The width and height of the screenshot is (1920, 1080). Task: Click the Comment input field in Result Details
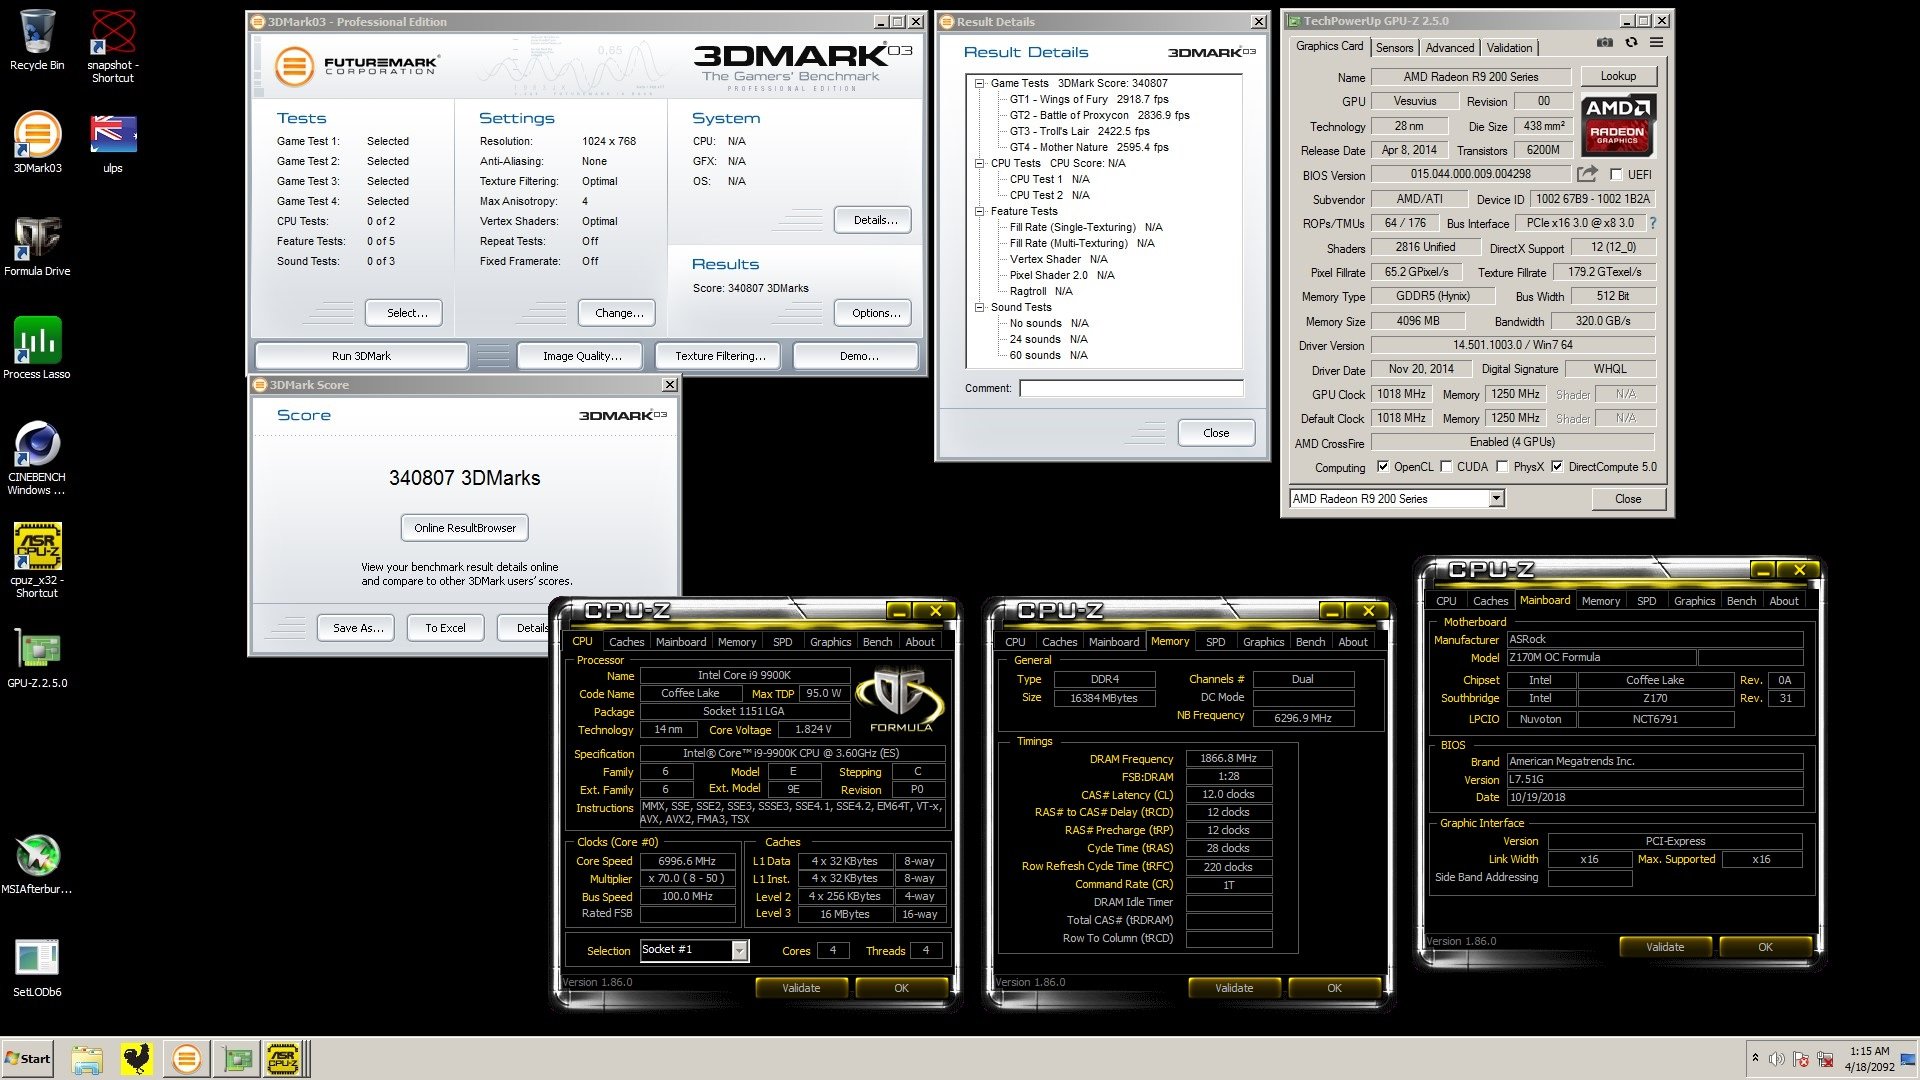[1131, 388]
